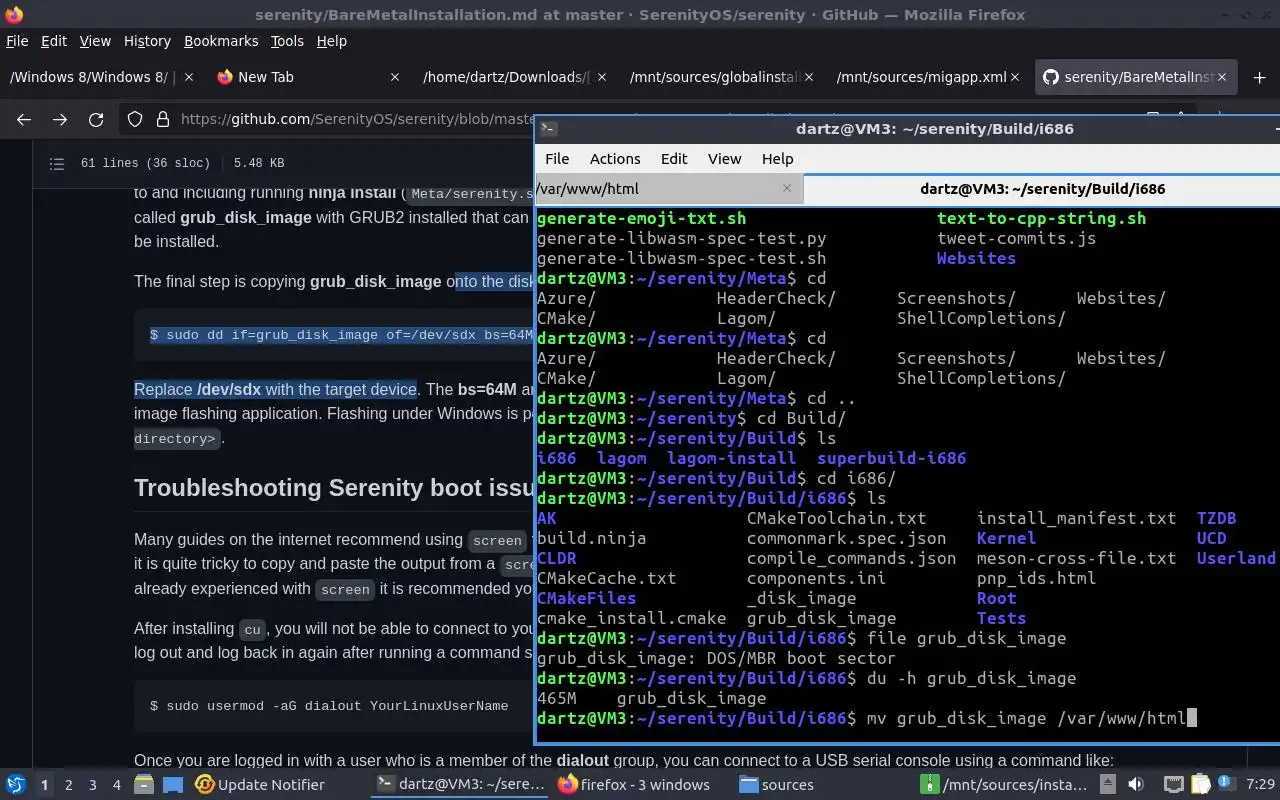Open Firefox's History menu
1280x800 pixels.
click(x=147, y=41)
